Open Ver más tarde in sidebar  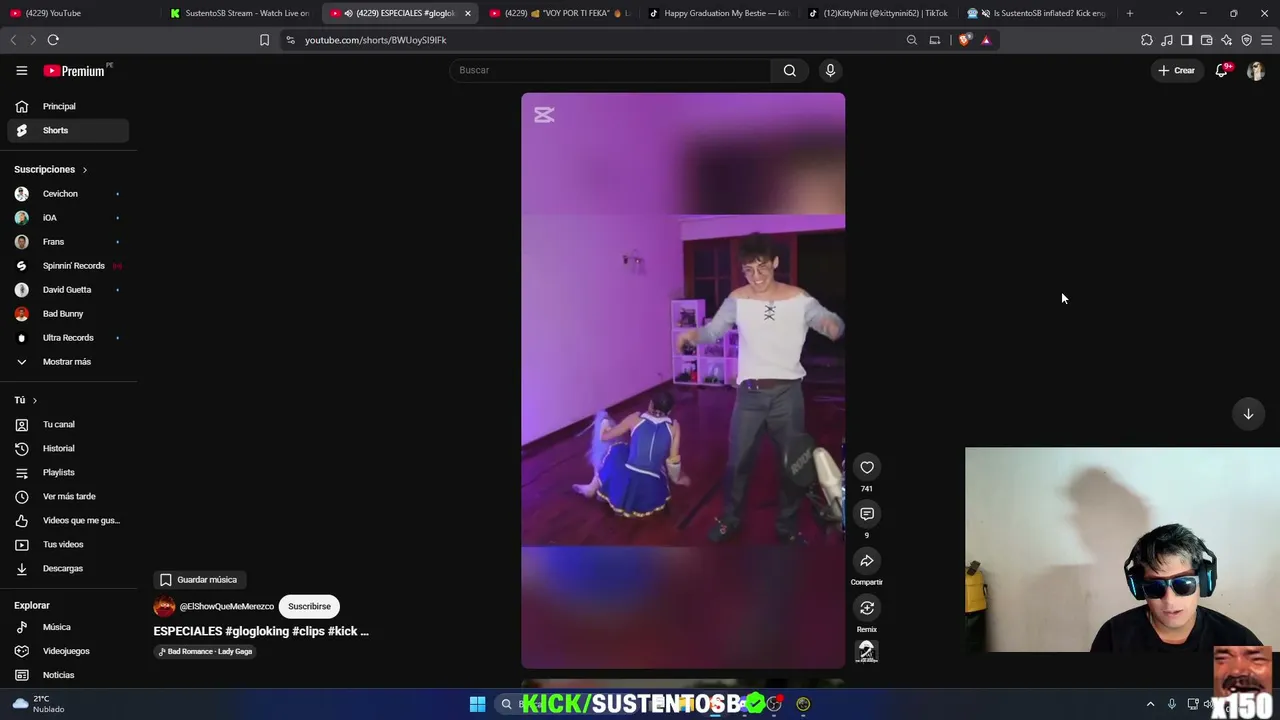click(68, 496)
